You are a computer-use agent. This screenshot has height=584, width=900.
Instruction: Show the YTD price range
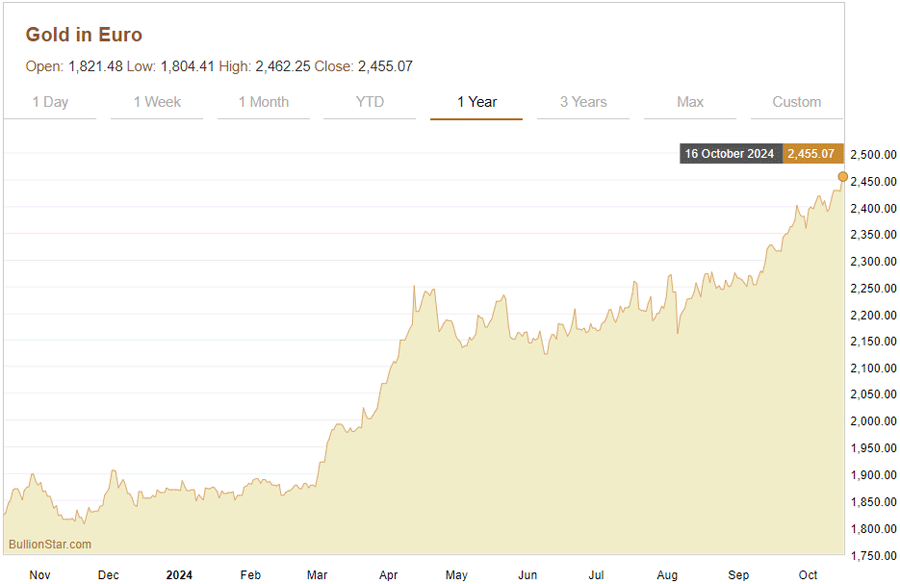click(x=370, y=102)
